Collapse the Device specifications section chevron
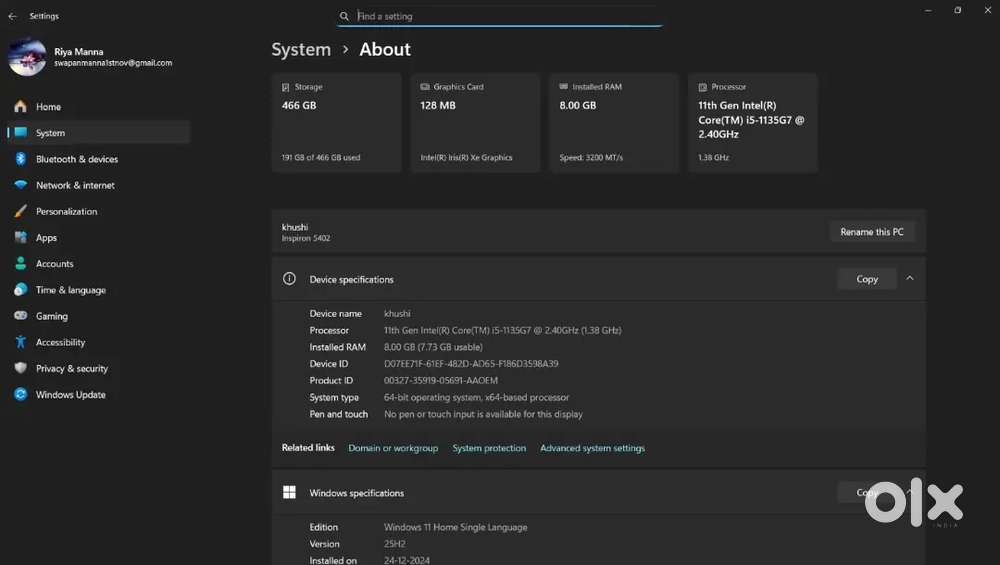The width and height of the screenshot is (1000, 565). (x=910, y=279)
